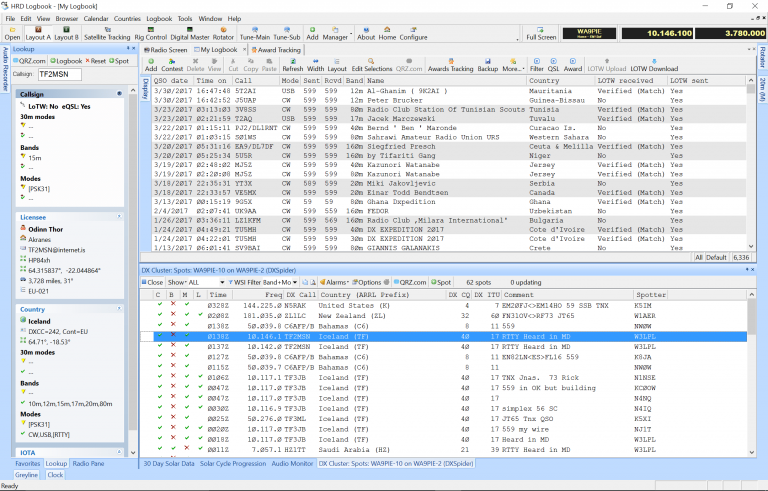
Task: Open Digital Master from toolbar
Action: [x=190, y=33]
